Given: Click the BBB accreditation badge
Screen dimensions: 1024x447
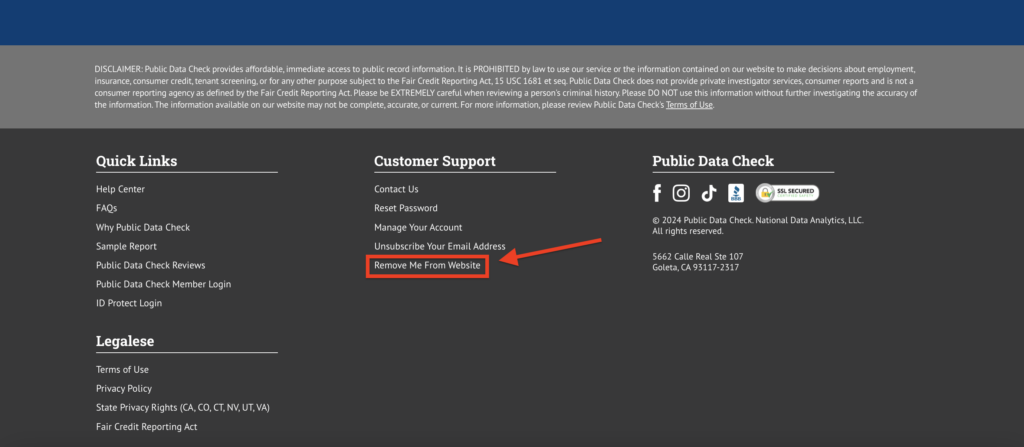Looking at the screenshot, I should 736,193.
